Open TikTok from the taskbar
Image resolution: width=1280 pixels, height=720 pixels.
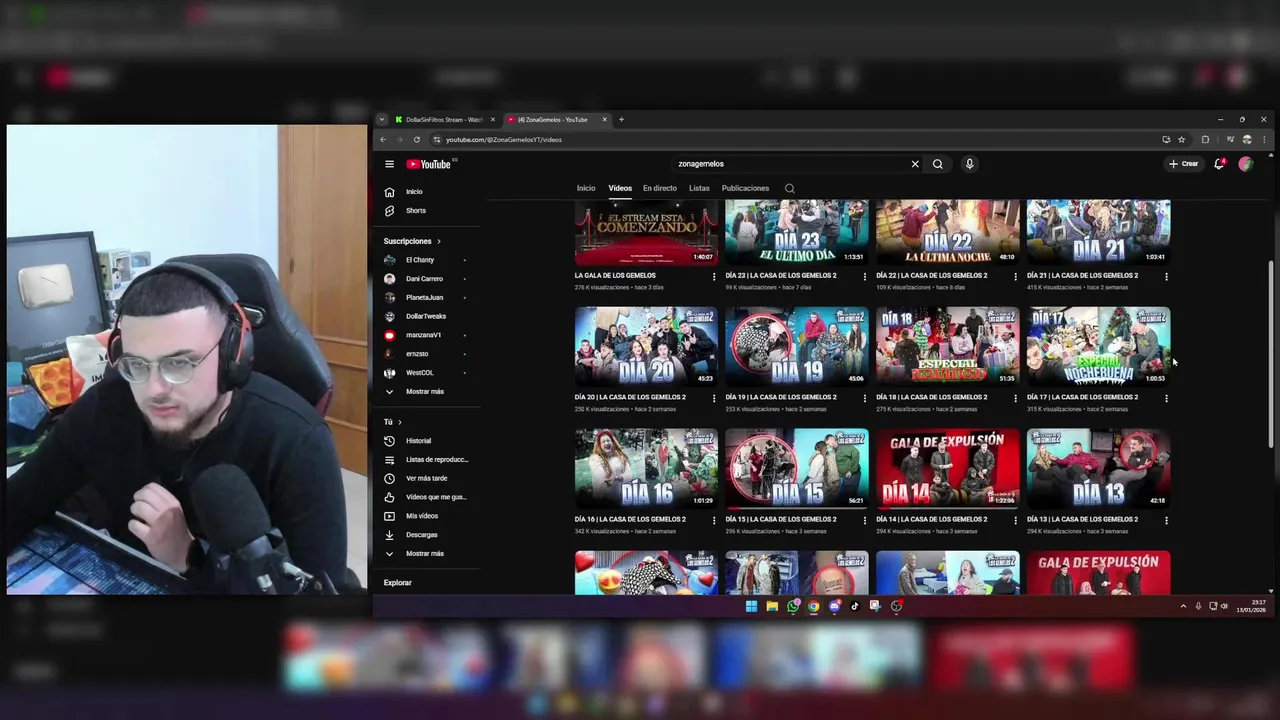click(x=855, y=606)
